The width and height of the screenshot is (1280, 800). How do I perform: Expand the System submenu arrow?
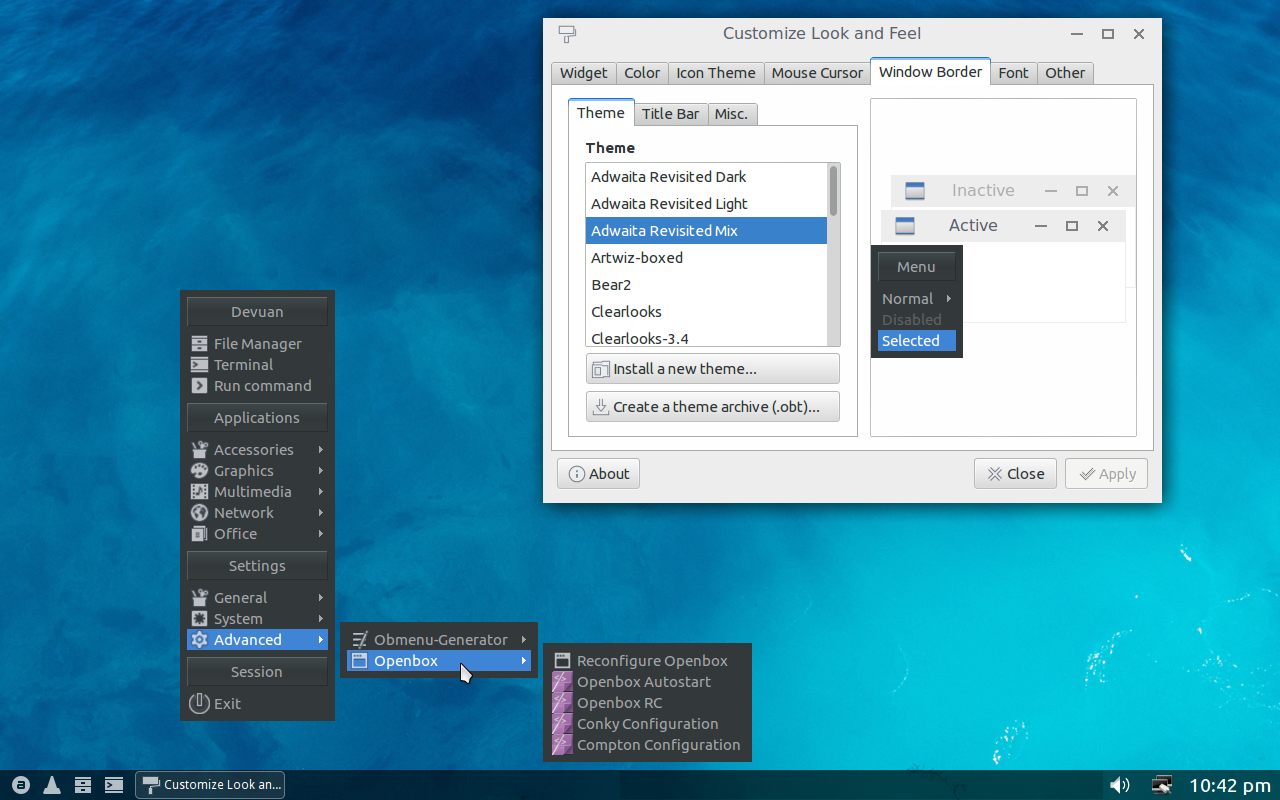(x=321, y=619)
